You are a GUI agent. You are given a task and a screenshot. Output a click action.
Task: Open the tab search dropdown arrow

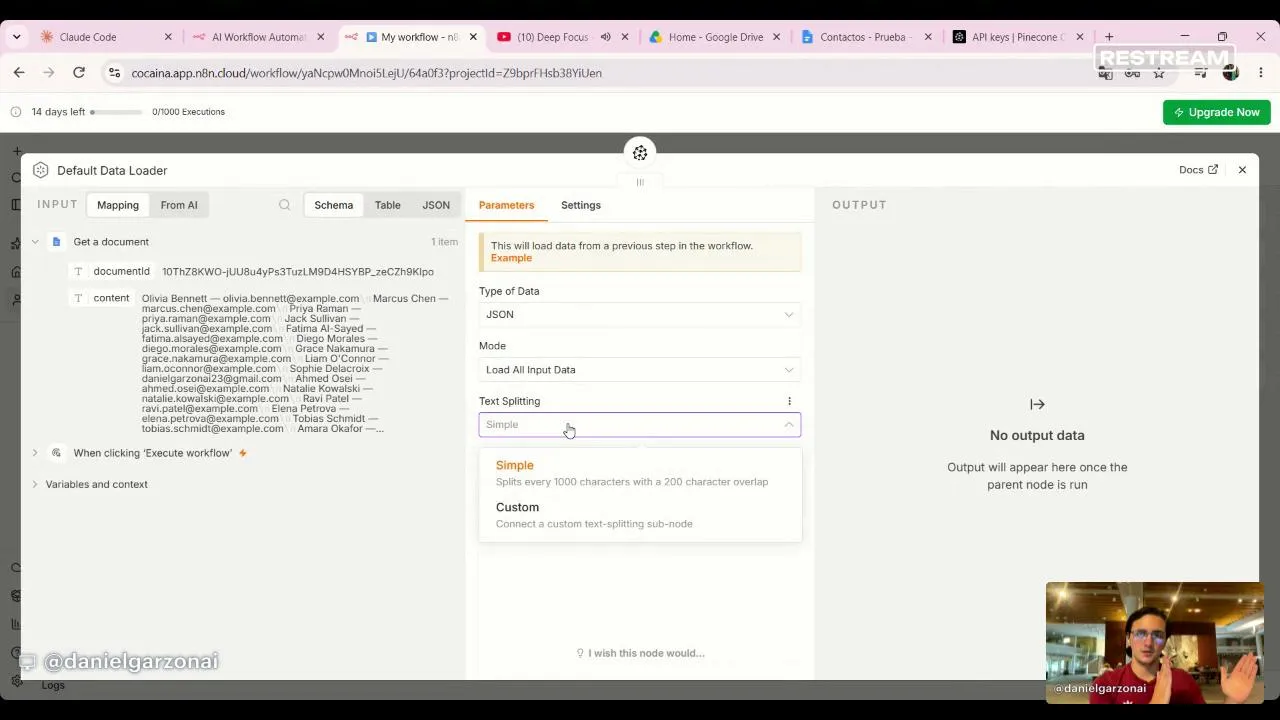[x=16, y=37]
